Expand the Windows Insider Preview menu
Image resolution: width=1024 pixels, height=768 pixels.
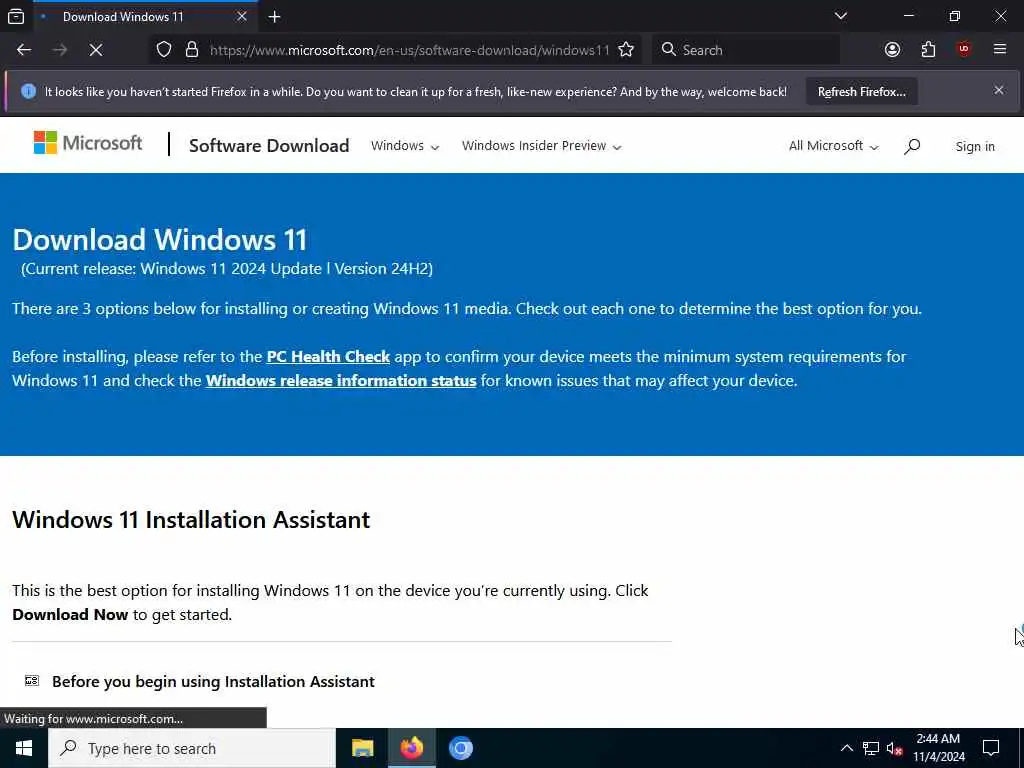(x=541, y=146)
